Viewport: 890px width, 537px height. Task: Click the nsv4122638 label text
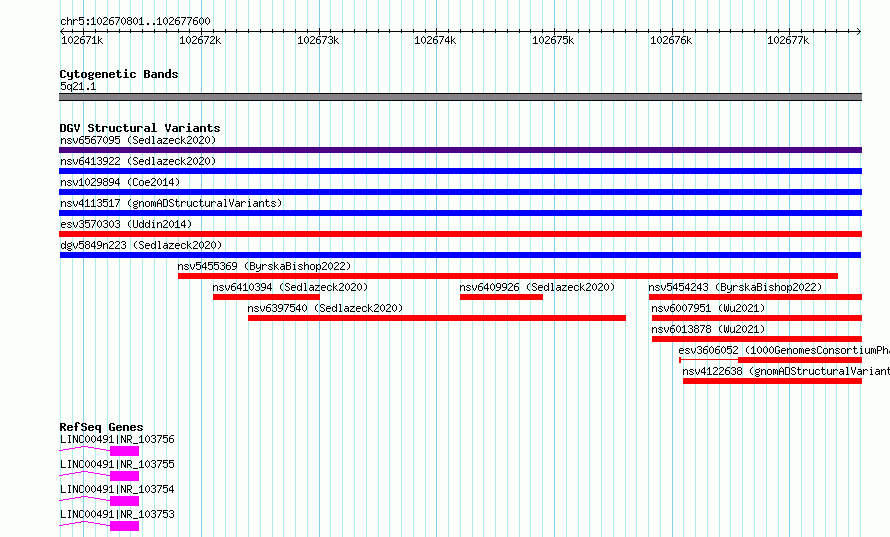(786, 371)
